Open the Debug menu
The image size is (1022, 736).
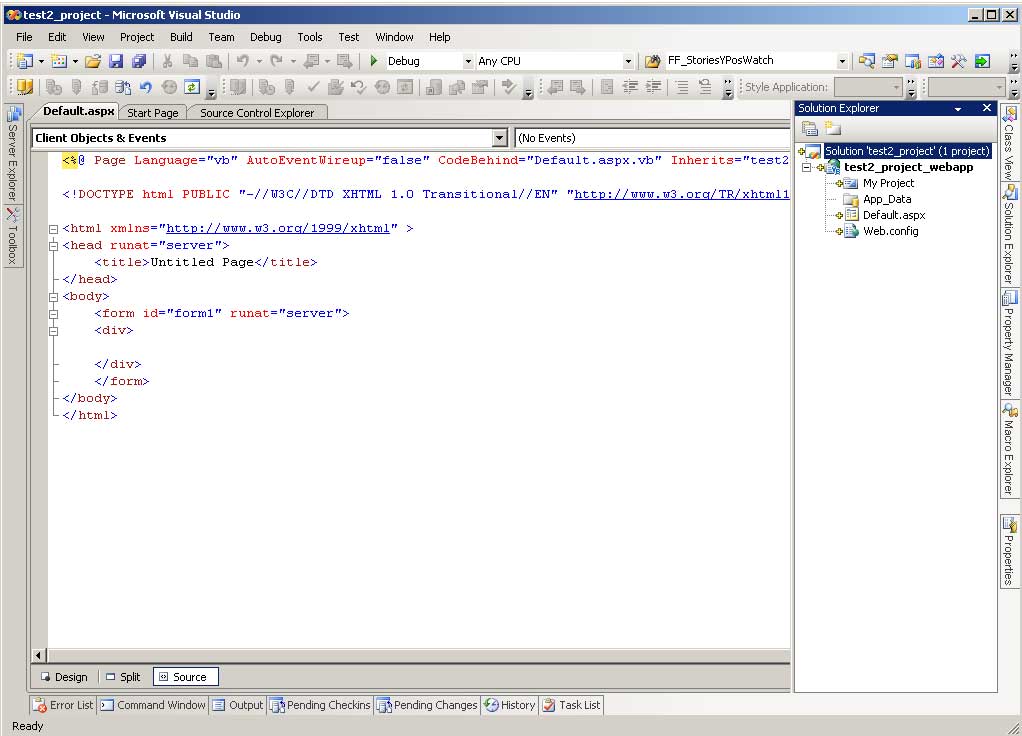[x=266, y=37]
